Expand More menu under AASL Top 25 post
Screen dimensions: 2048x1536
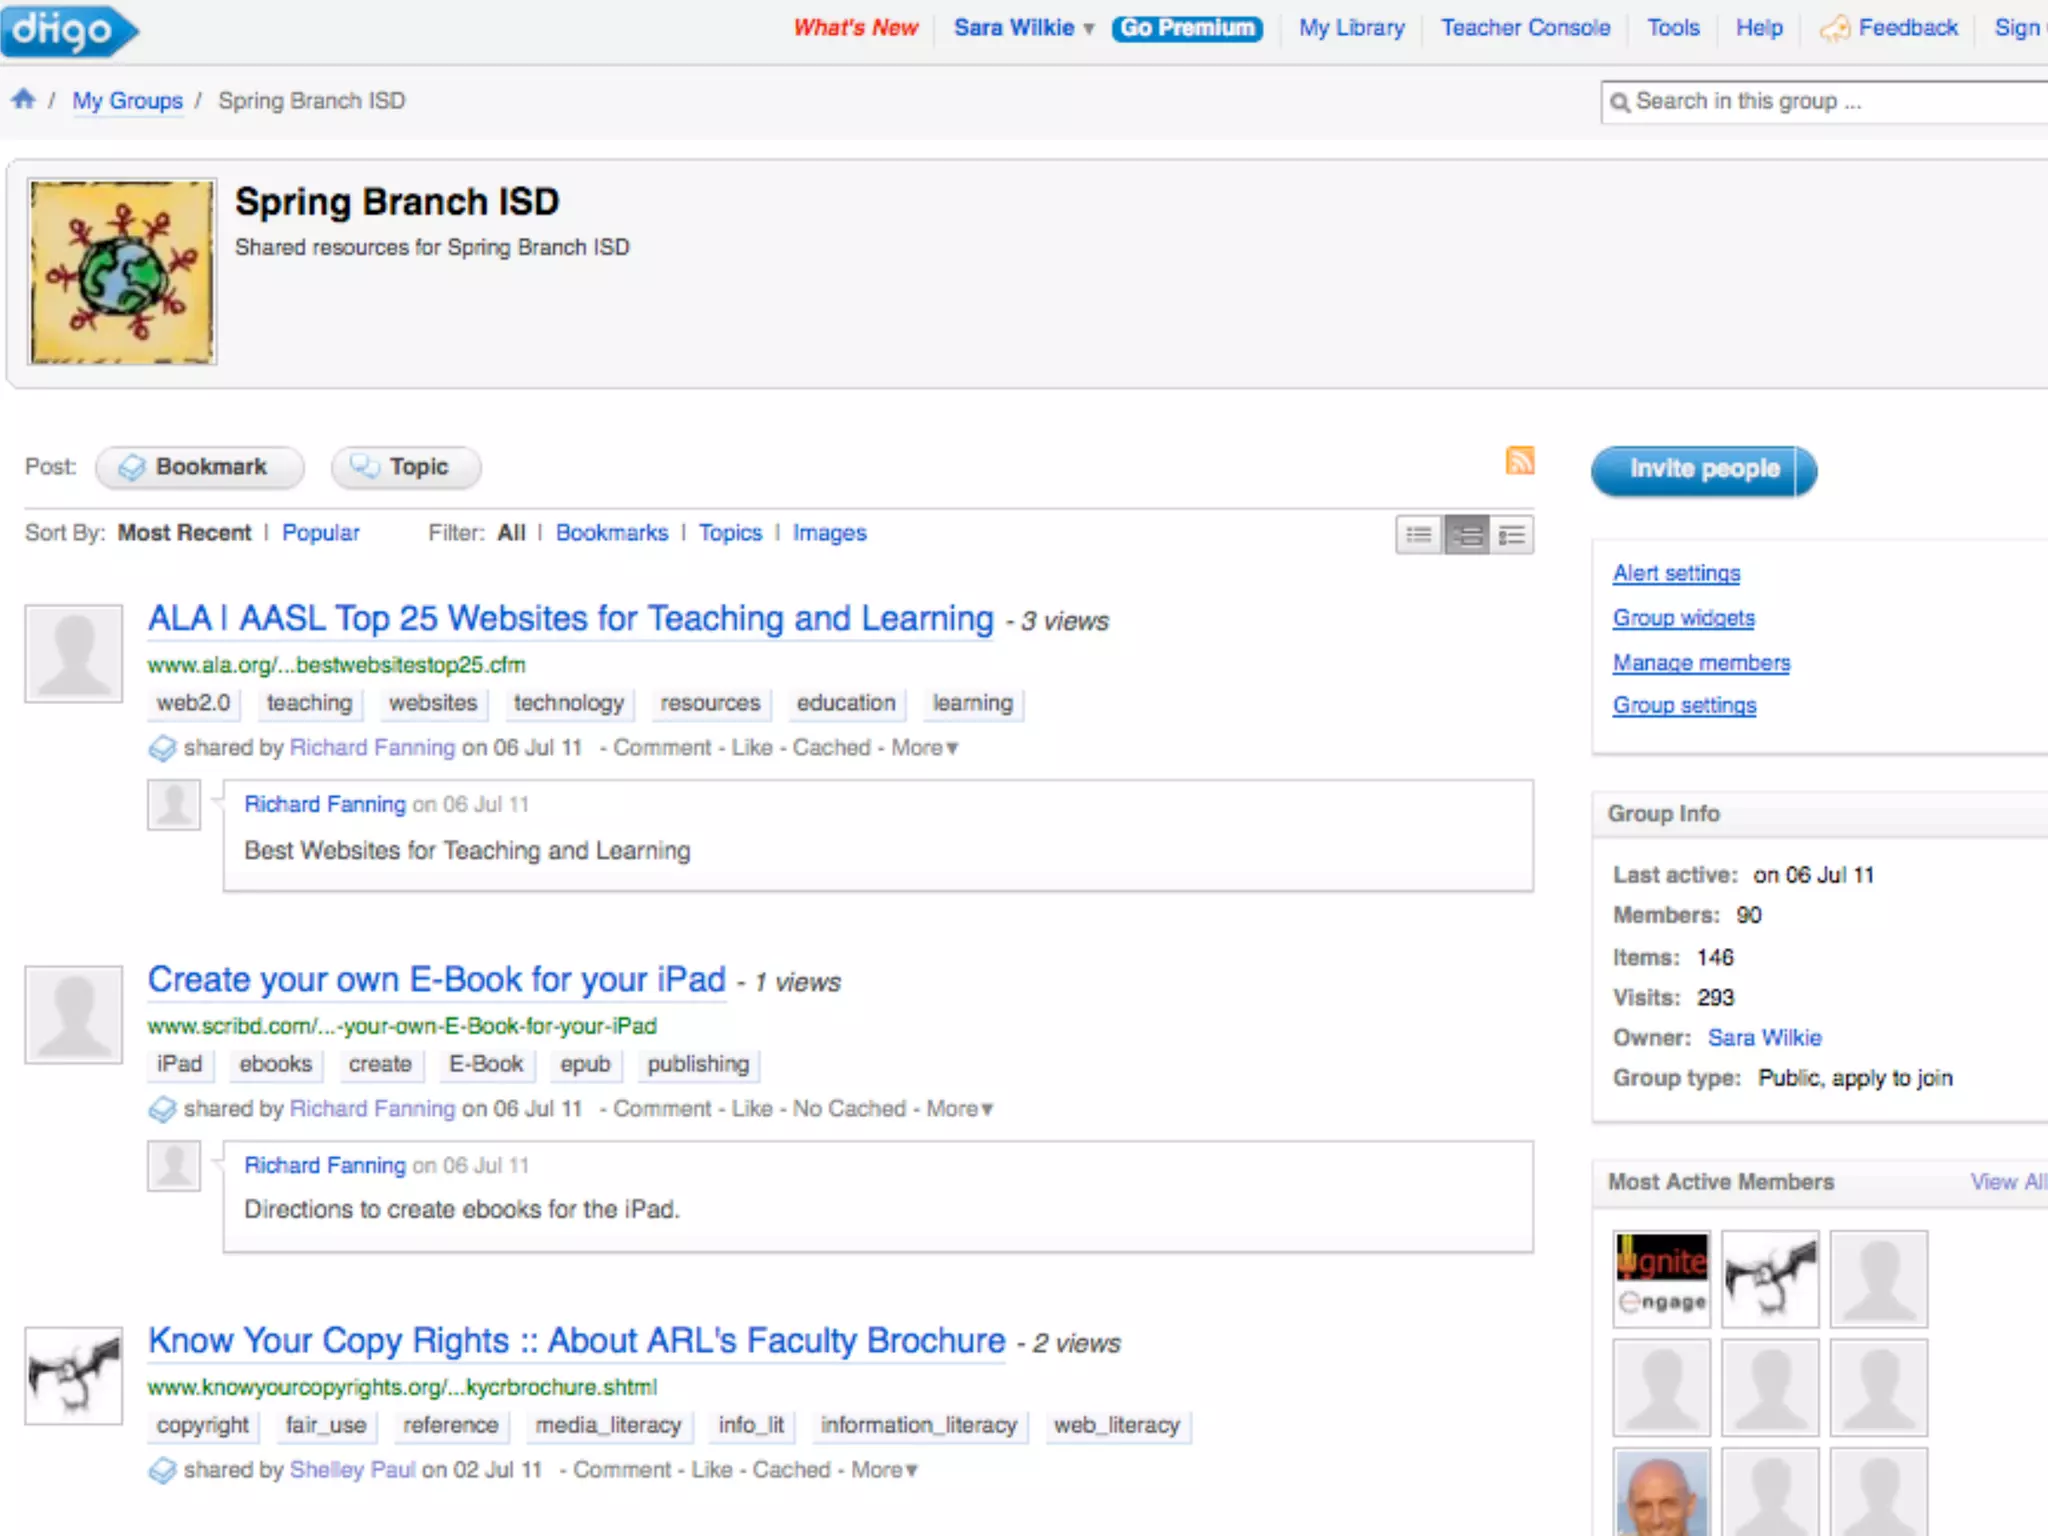point(924,748)
